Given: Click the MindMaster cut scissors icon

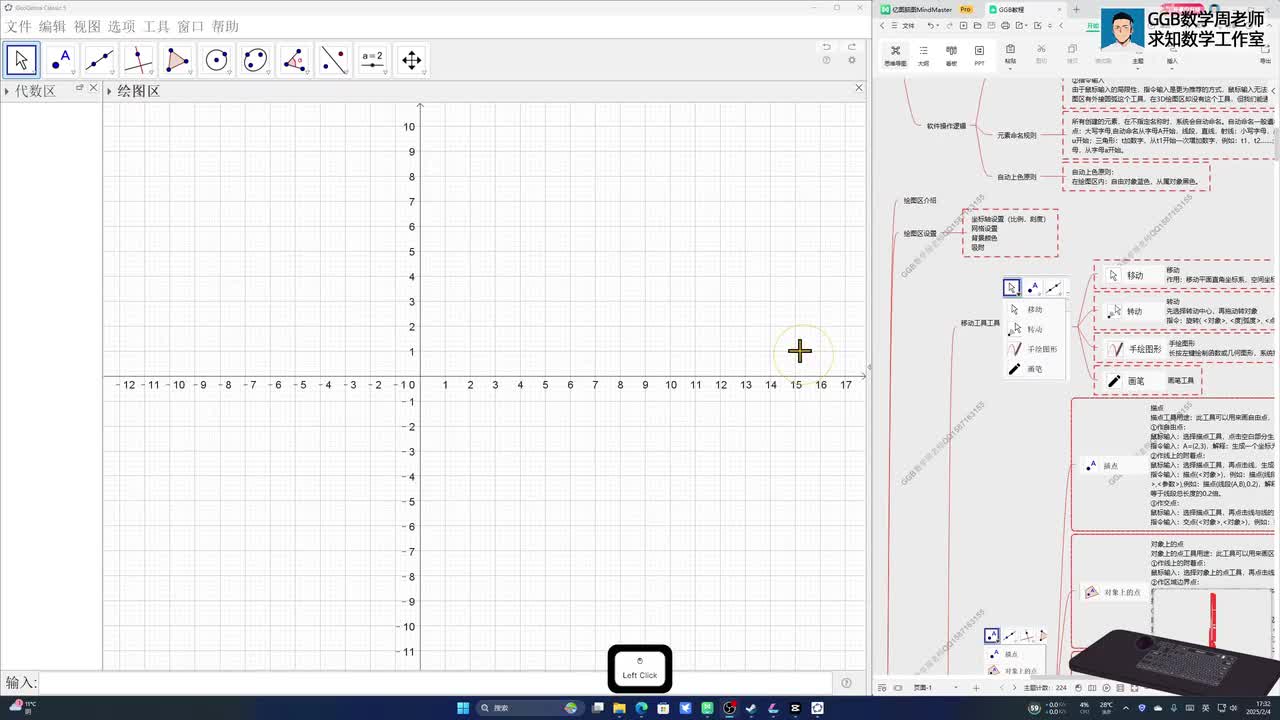Looking at the screenshot, I should coord(1041,50).
